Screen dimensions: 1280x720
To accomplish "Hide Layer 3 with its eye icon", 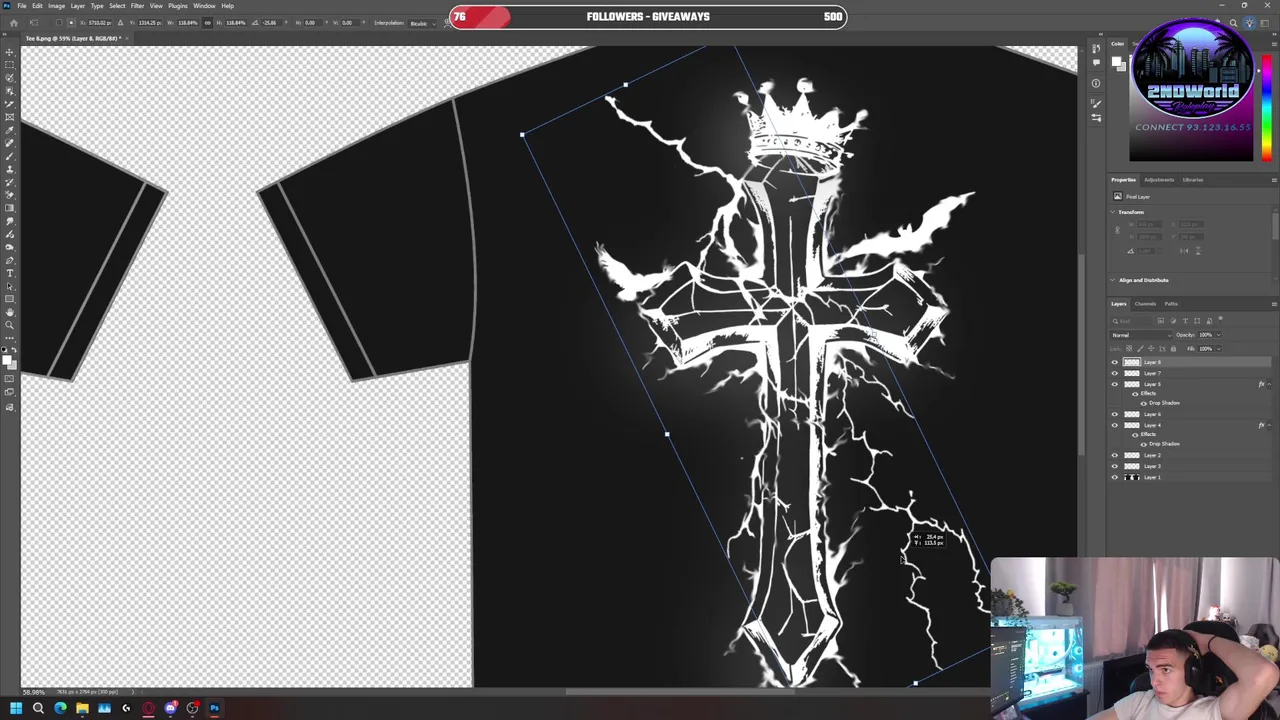I will [1115, 466].
